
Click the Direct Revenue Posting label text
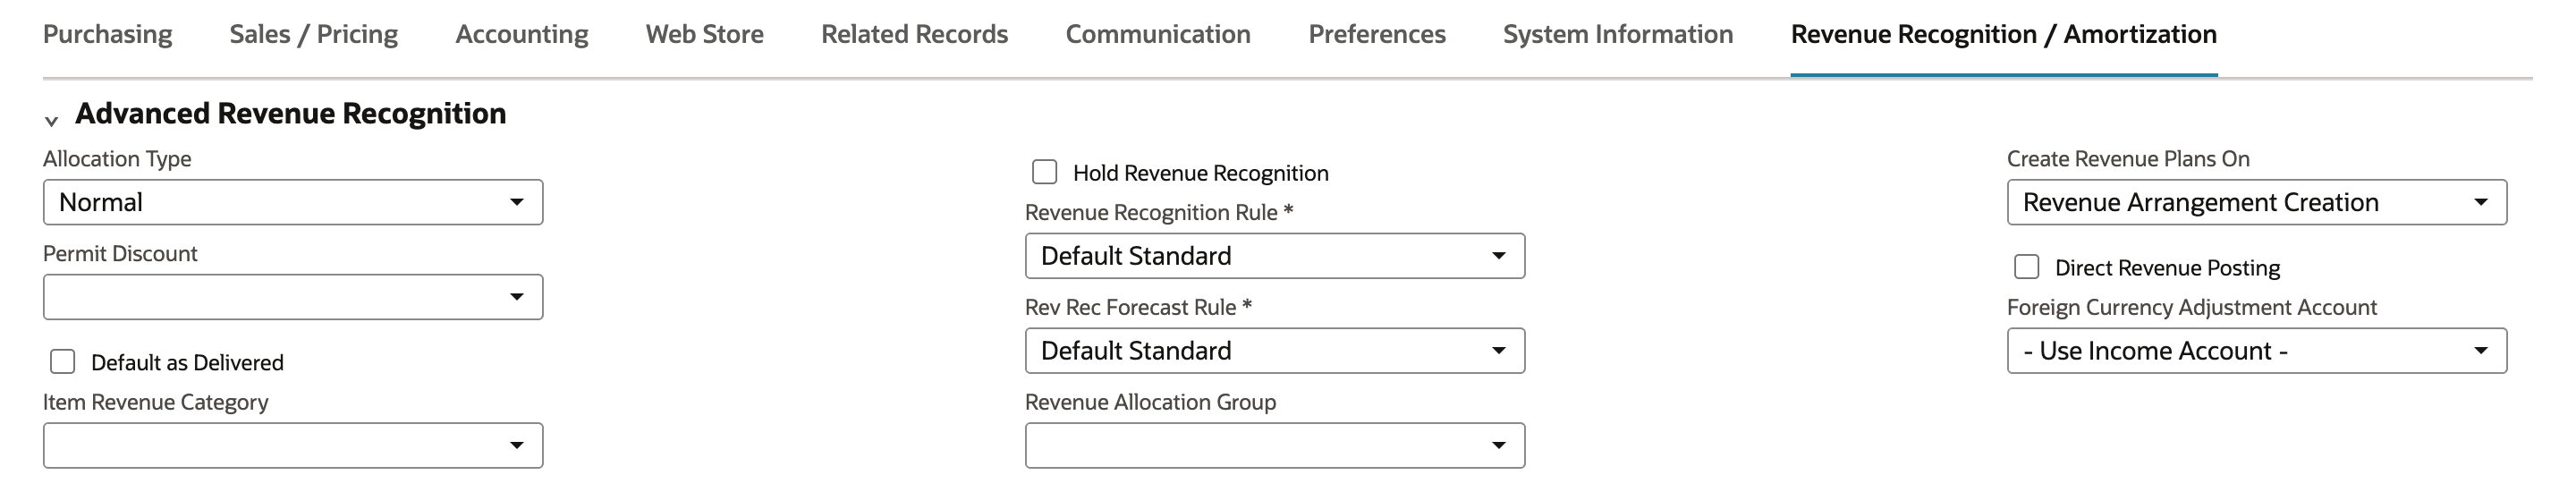(x=2168, y=268)
